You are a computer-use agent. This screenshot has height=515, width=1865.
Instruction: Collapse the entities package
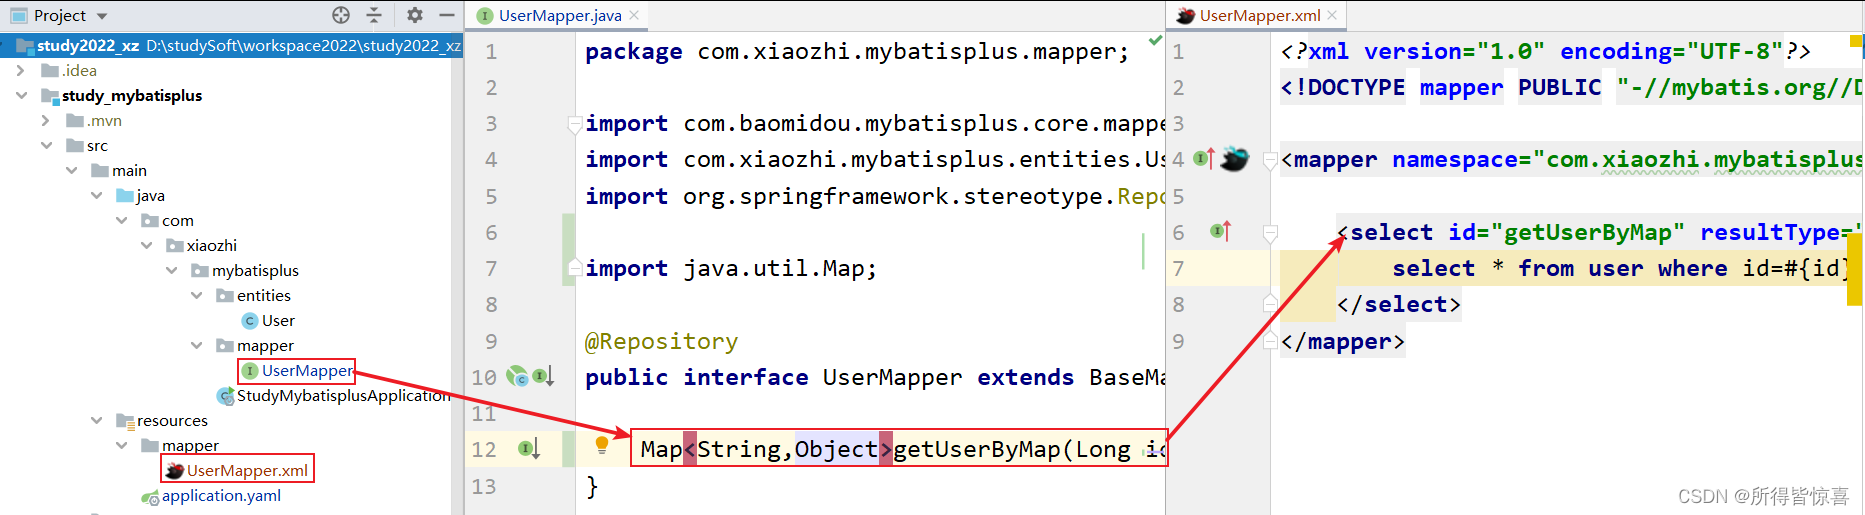point(196,296)
